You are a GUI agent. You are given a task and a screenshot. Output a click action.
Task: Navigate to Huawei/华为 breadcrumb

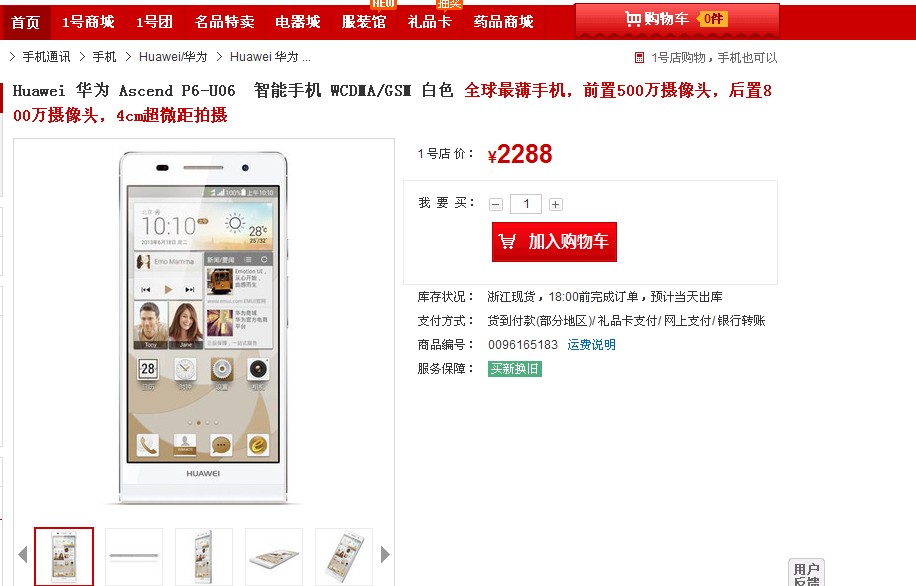173,57
